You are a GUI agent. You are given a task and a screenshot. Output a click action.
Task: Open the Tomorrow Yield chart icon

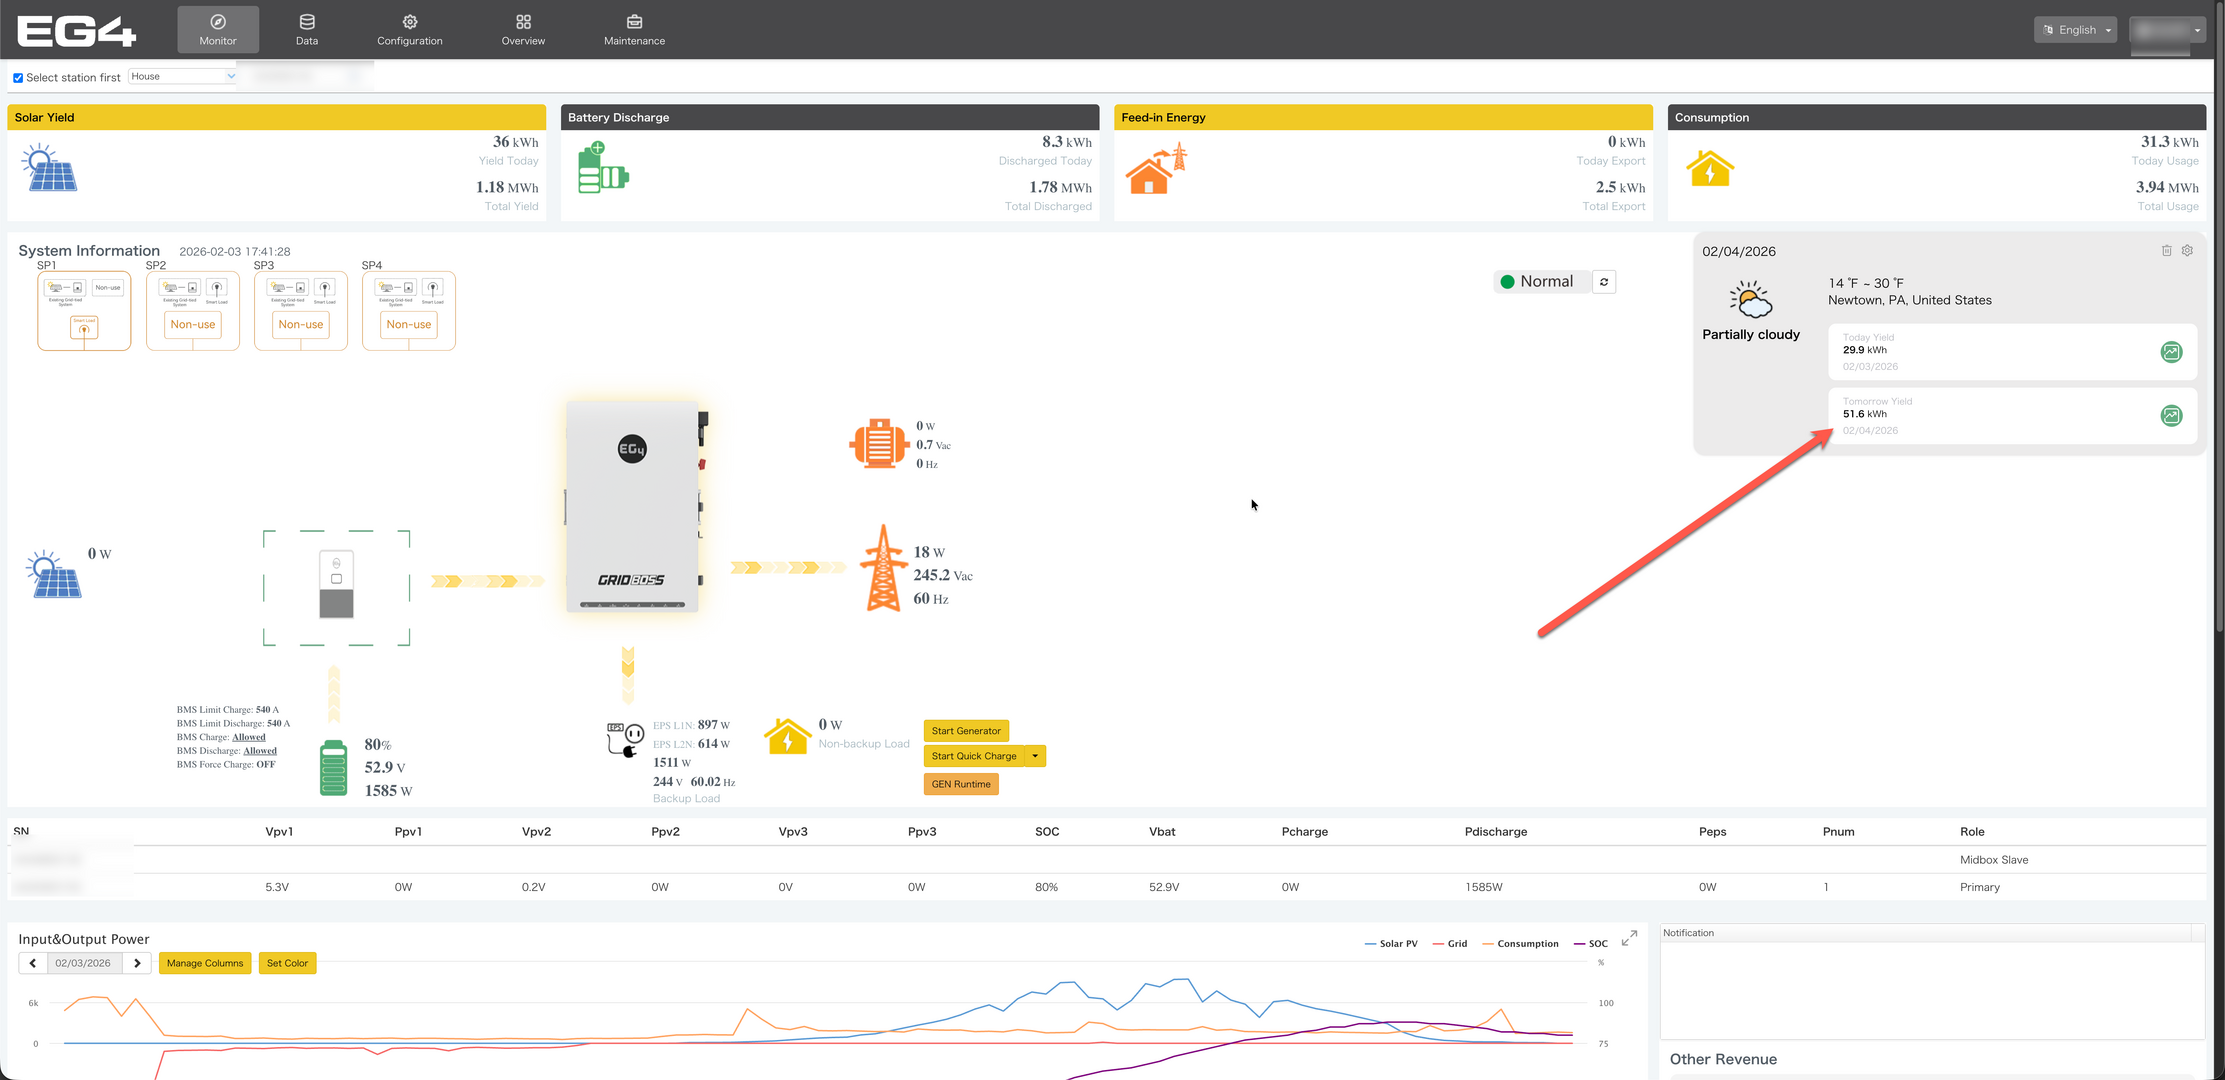(x=2171, y=416)
